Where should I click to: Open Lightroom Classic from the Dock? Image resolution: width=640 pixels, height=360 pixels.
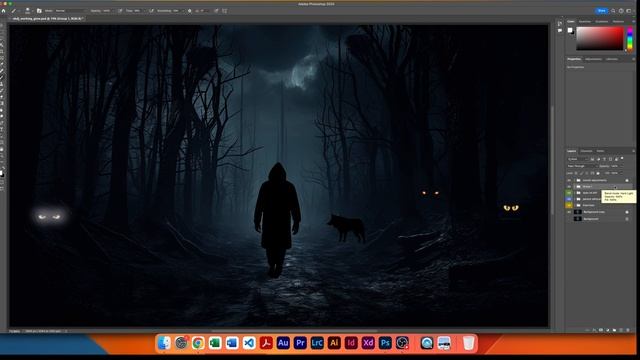(x=317, y=343)
